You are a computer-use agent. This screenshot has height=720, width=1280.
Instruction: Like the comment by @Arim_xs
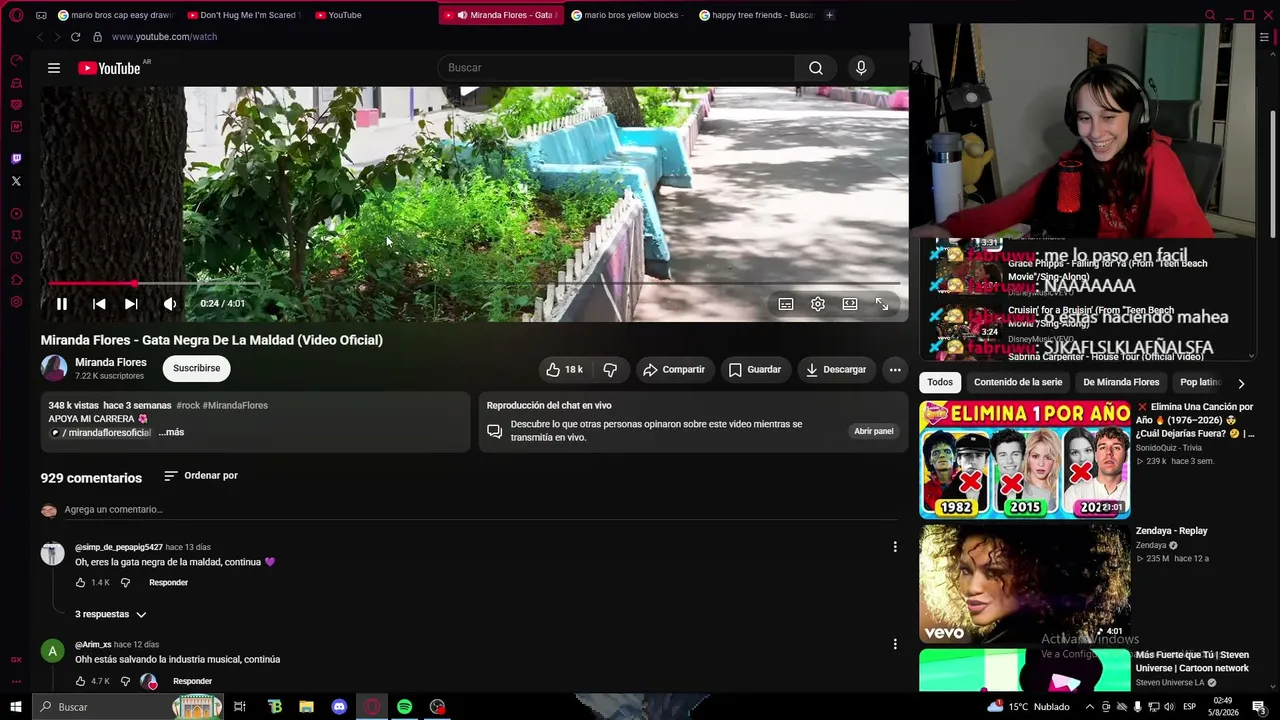click(81, 681)
